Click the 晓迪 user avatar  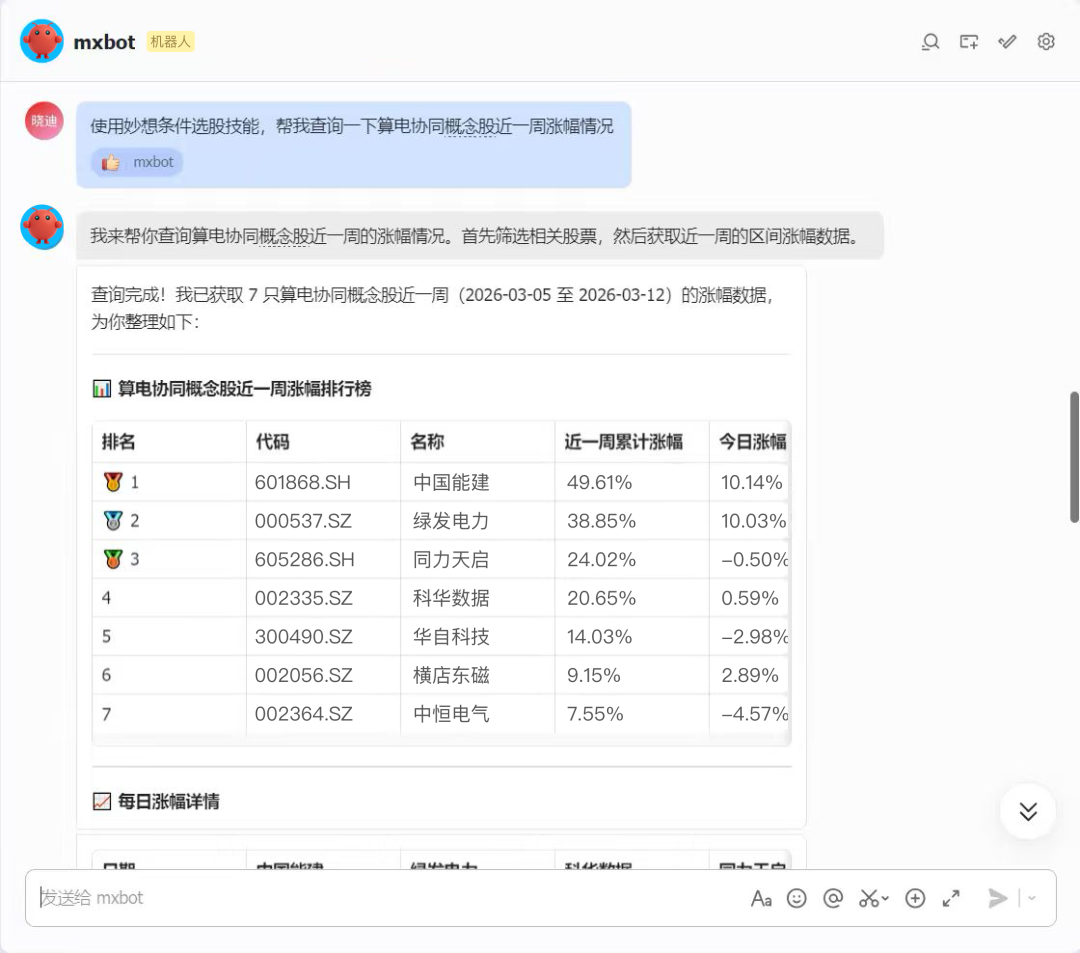(x=44, y=121)
